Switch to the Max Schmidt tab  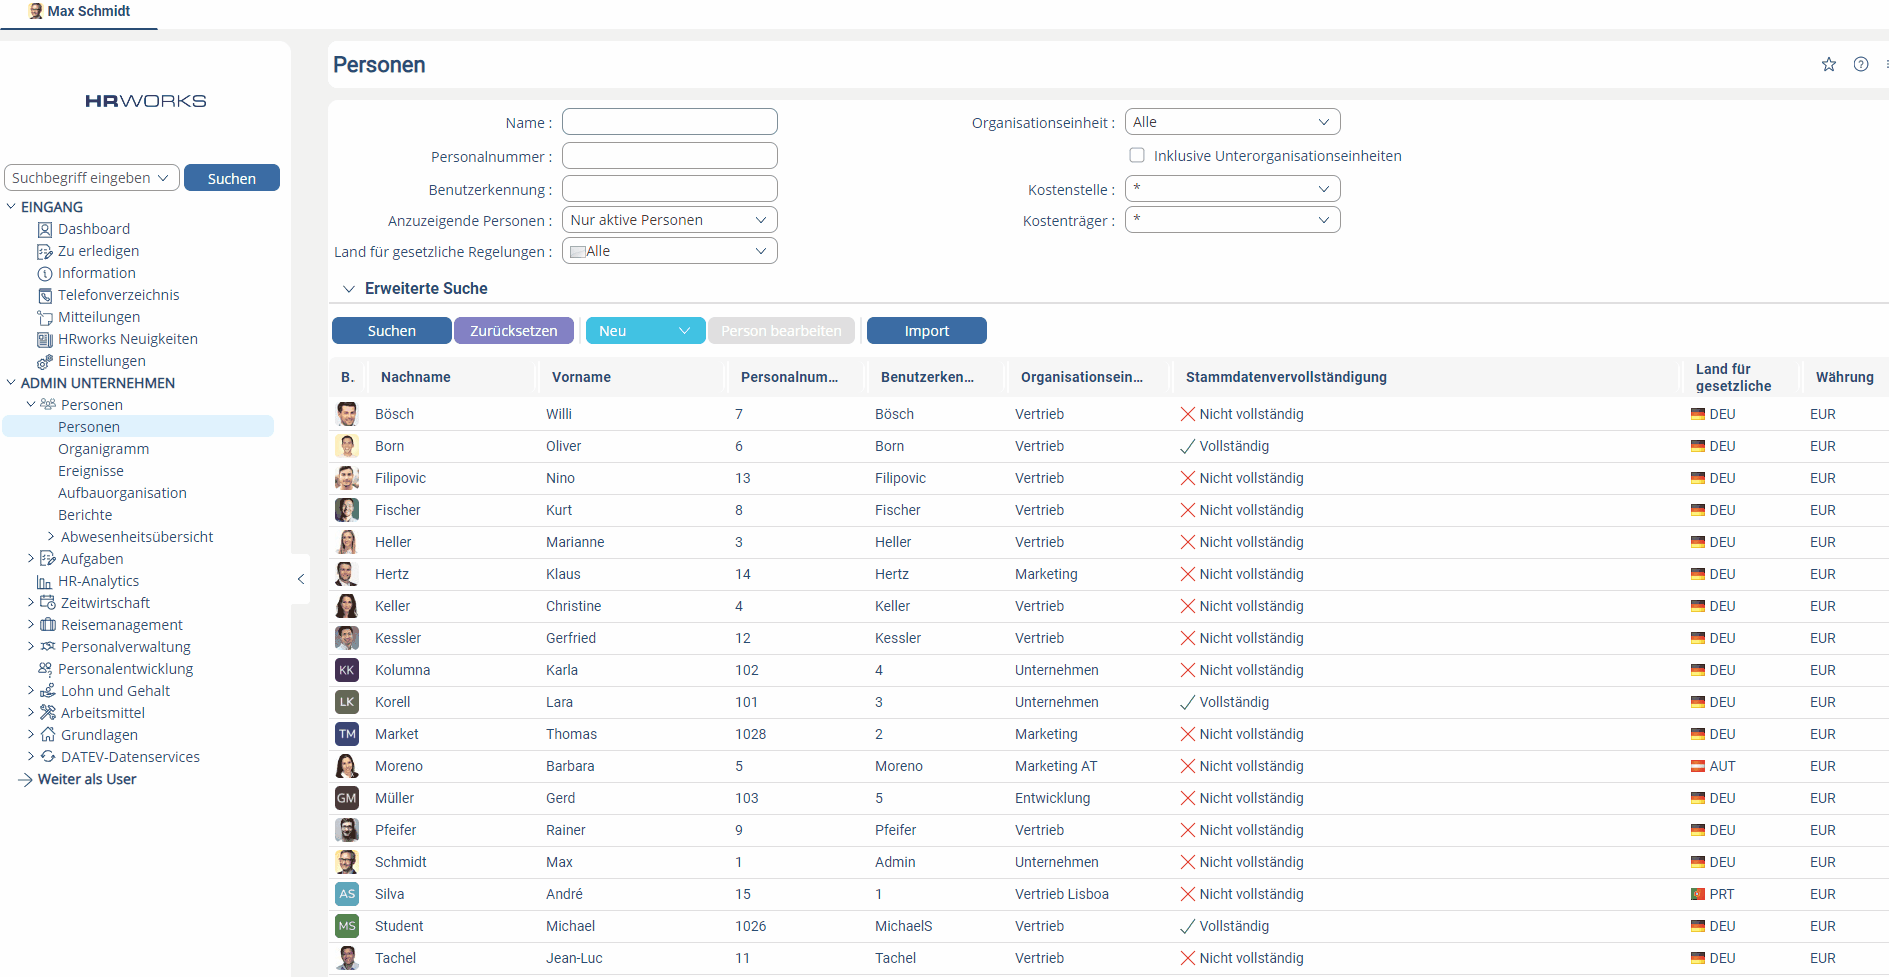80,12
